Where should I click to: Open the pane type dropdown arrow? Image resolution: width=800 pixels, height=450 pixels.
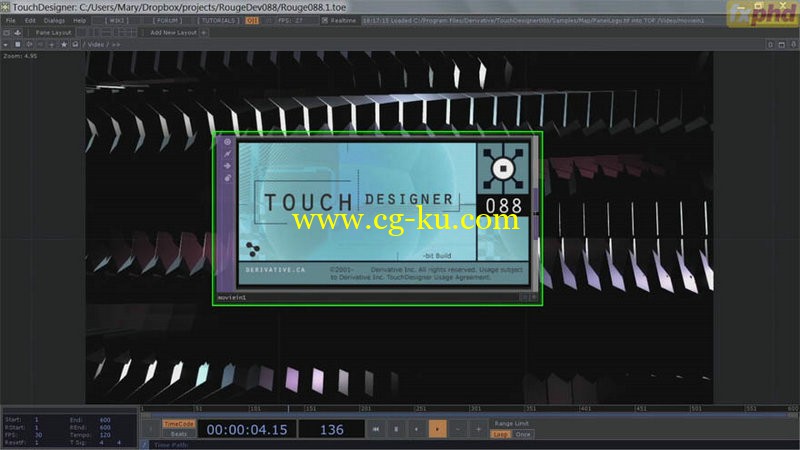6,44
